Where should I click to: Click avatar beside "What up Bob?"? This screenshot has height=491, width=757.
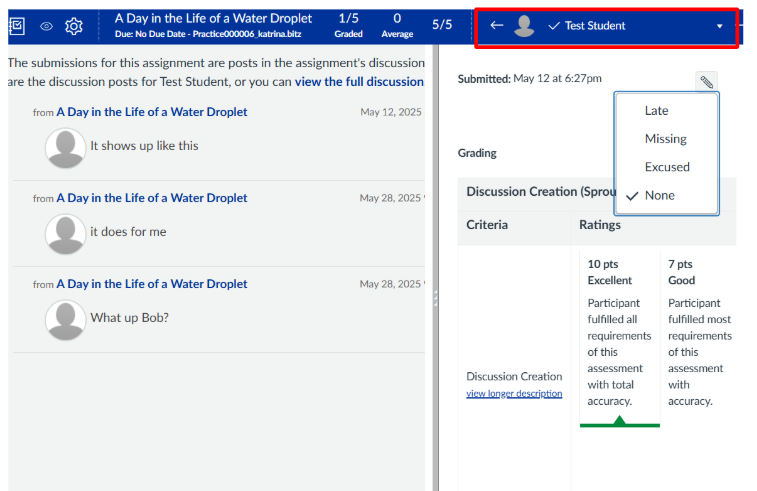[66, 320]
